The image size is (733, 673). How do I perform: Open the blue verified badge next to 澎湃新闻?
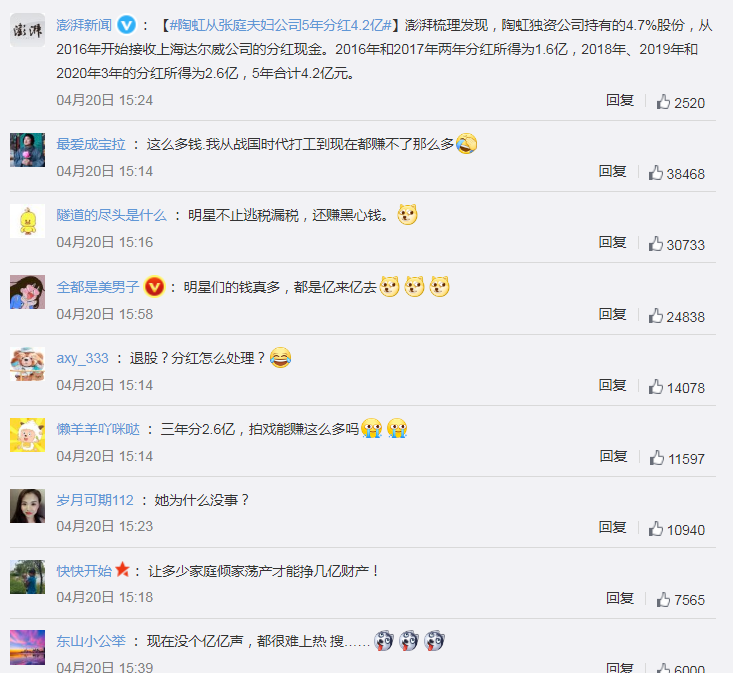click(x=126, y=25)
